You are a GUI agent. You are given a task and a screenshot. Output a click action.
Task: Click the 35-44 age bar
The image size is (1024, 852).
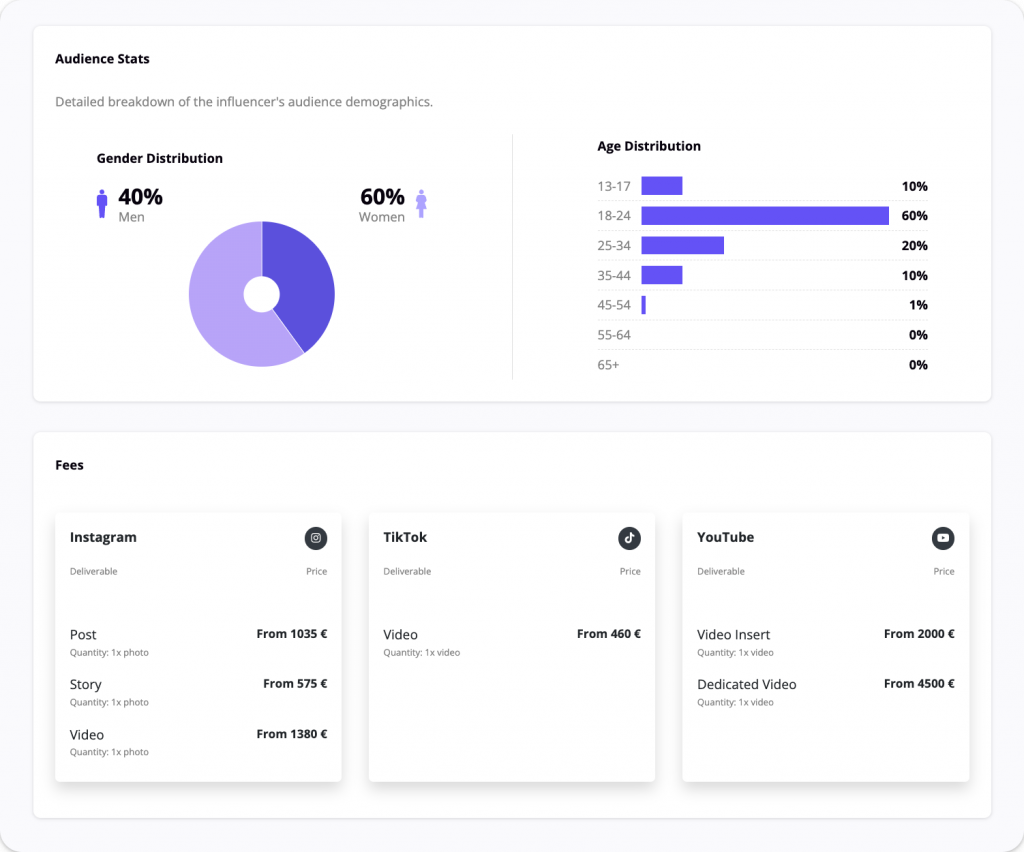click(x=661, y=275)
